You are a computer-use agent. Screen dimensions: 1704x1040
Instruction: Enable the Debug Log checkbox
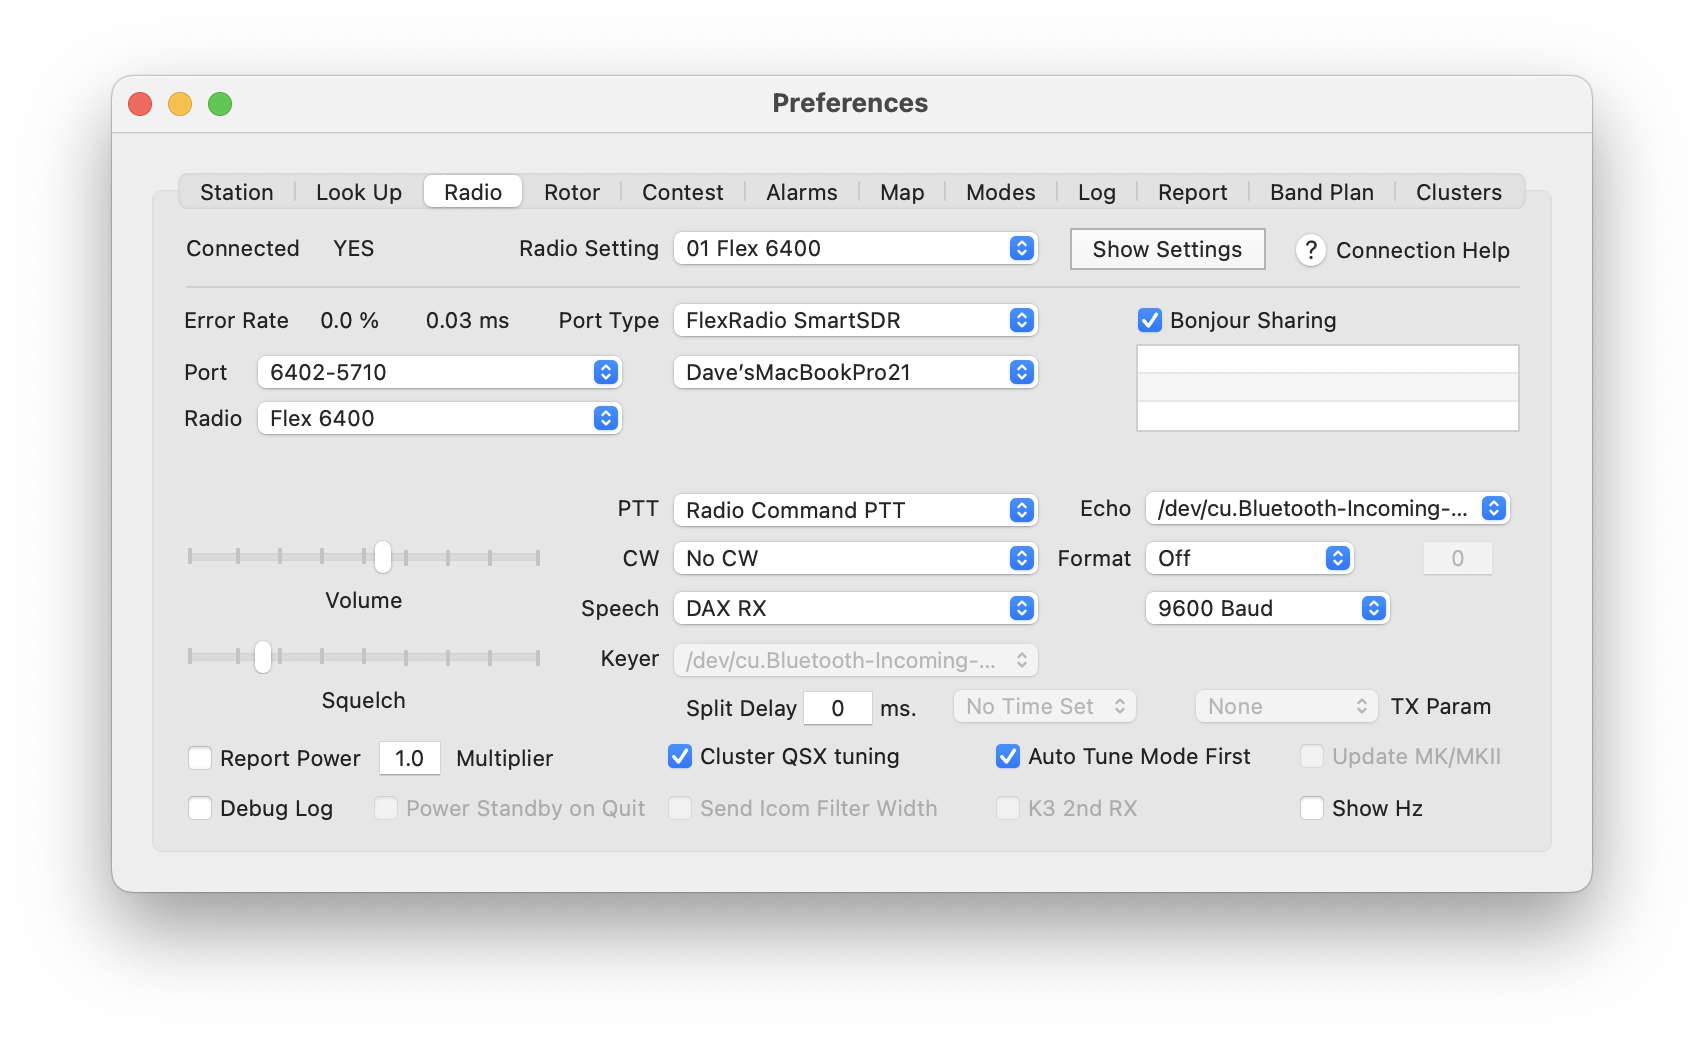[x=200, y=809]
